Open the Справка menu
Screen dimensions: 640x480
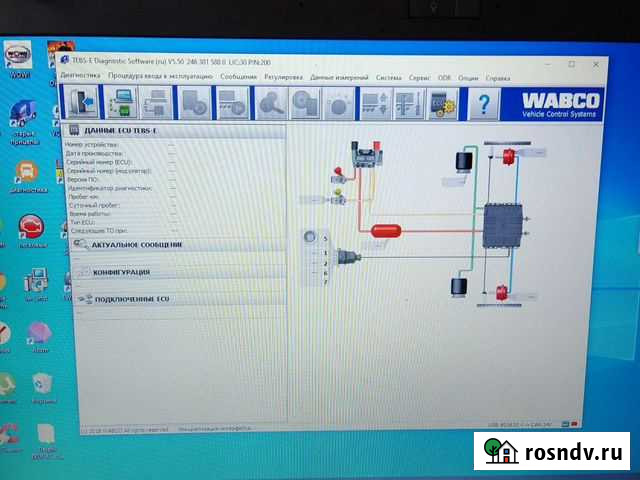[x=498, y=78]
